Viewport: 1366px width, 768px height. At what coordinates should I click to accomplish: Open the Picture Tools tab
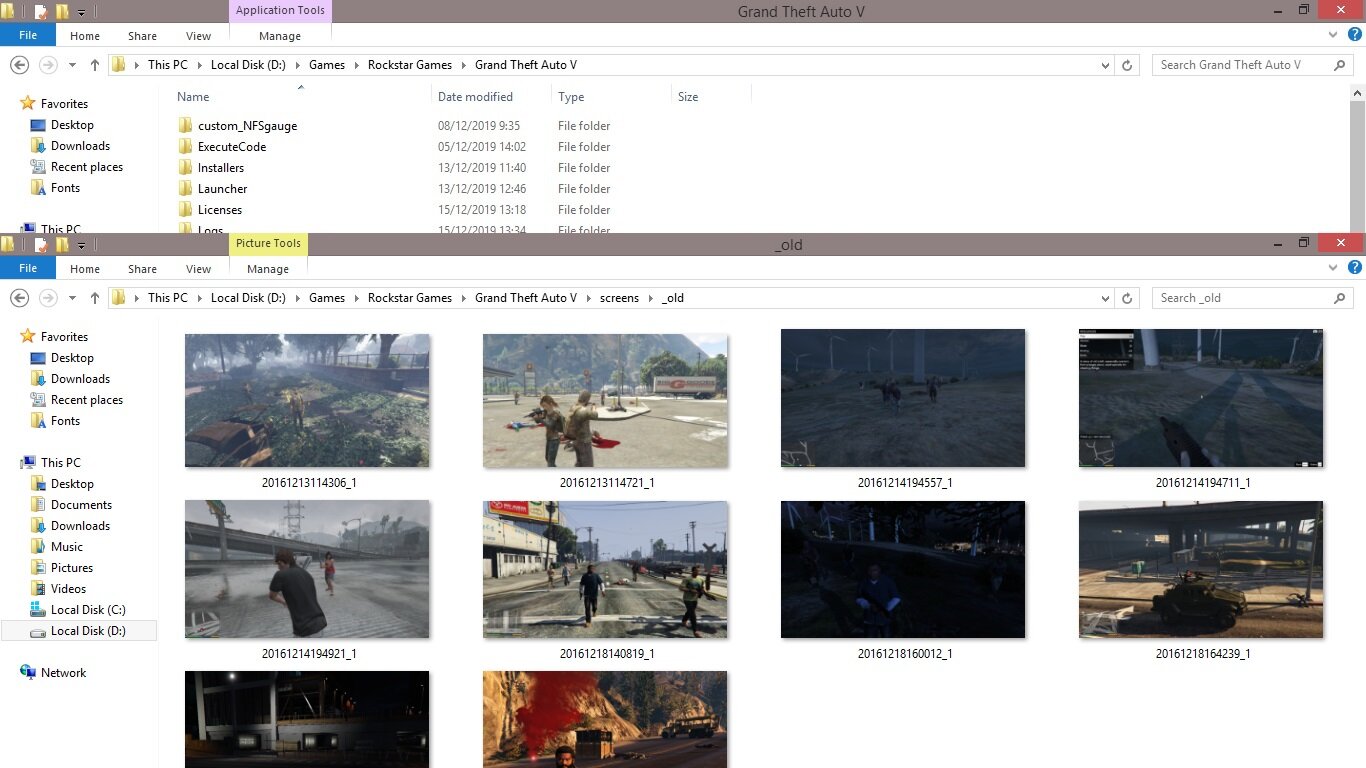268,243
